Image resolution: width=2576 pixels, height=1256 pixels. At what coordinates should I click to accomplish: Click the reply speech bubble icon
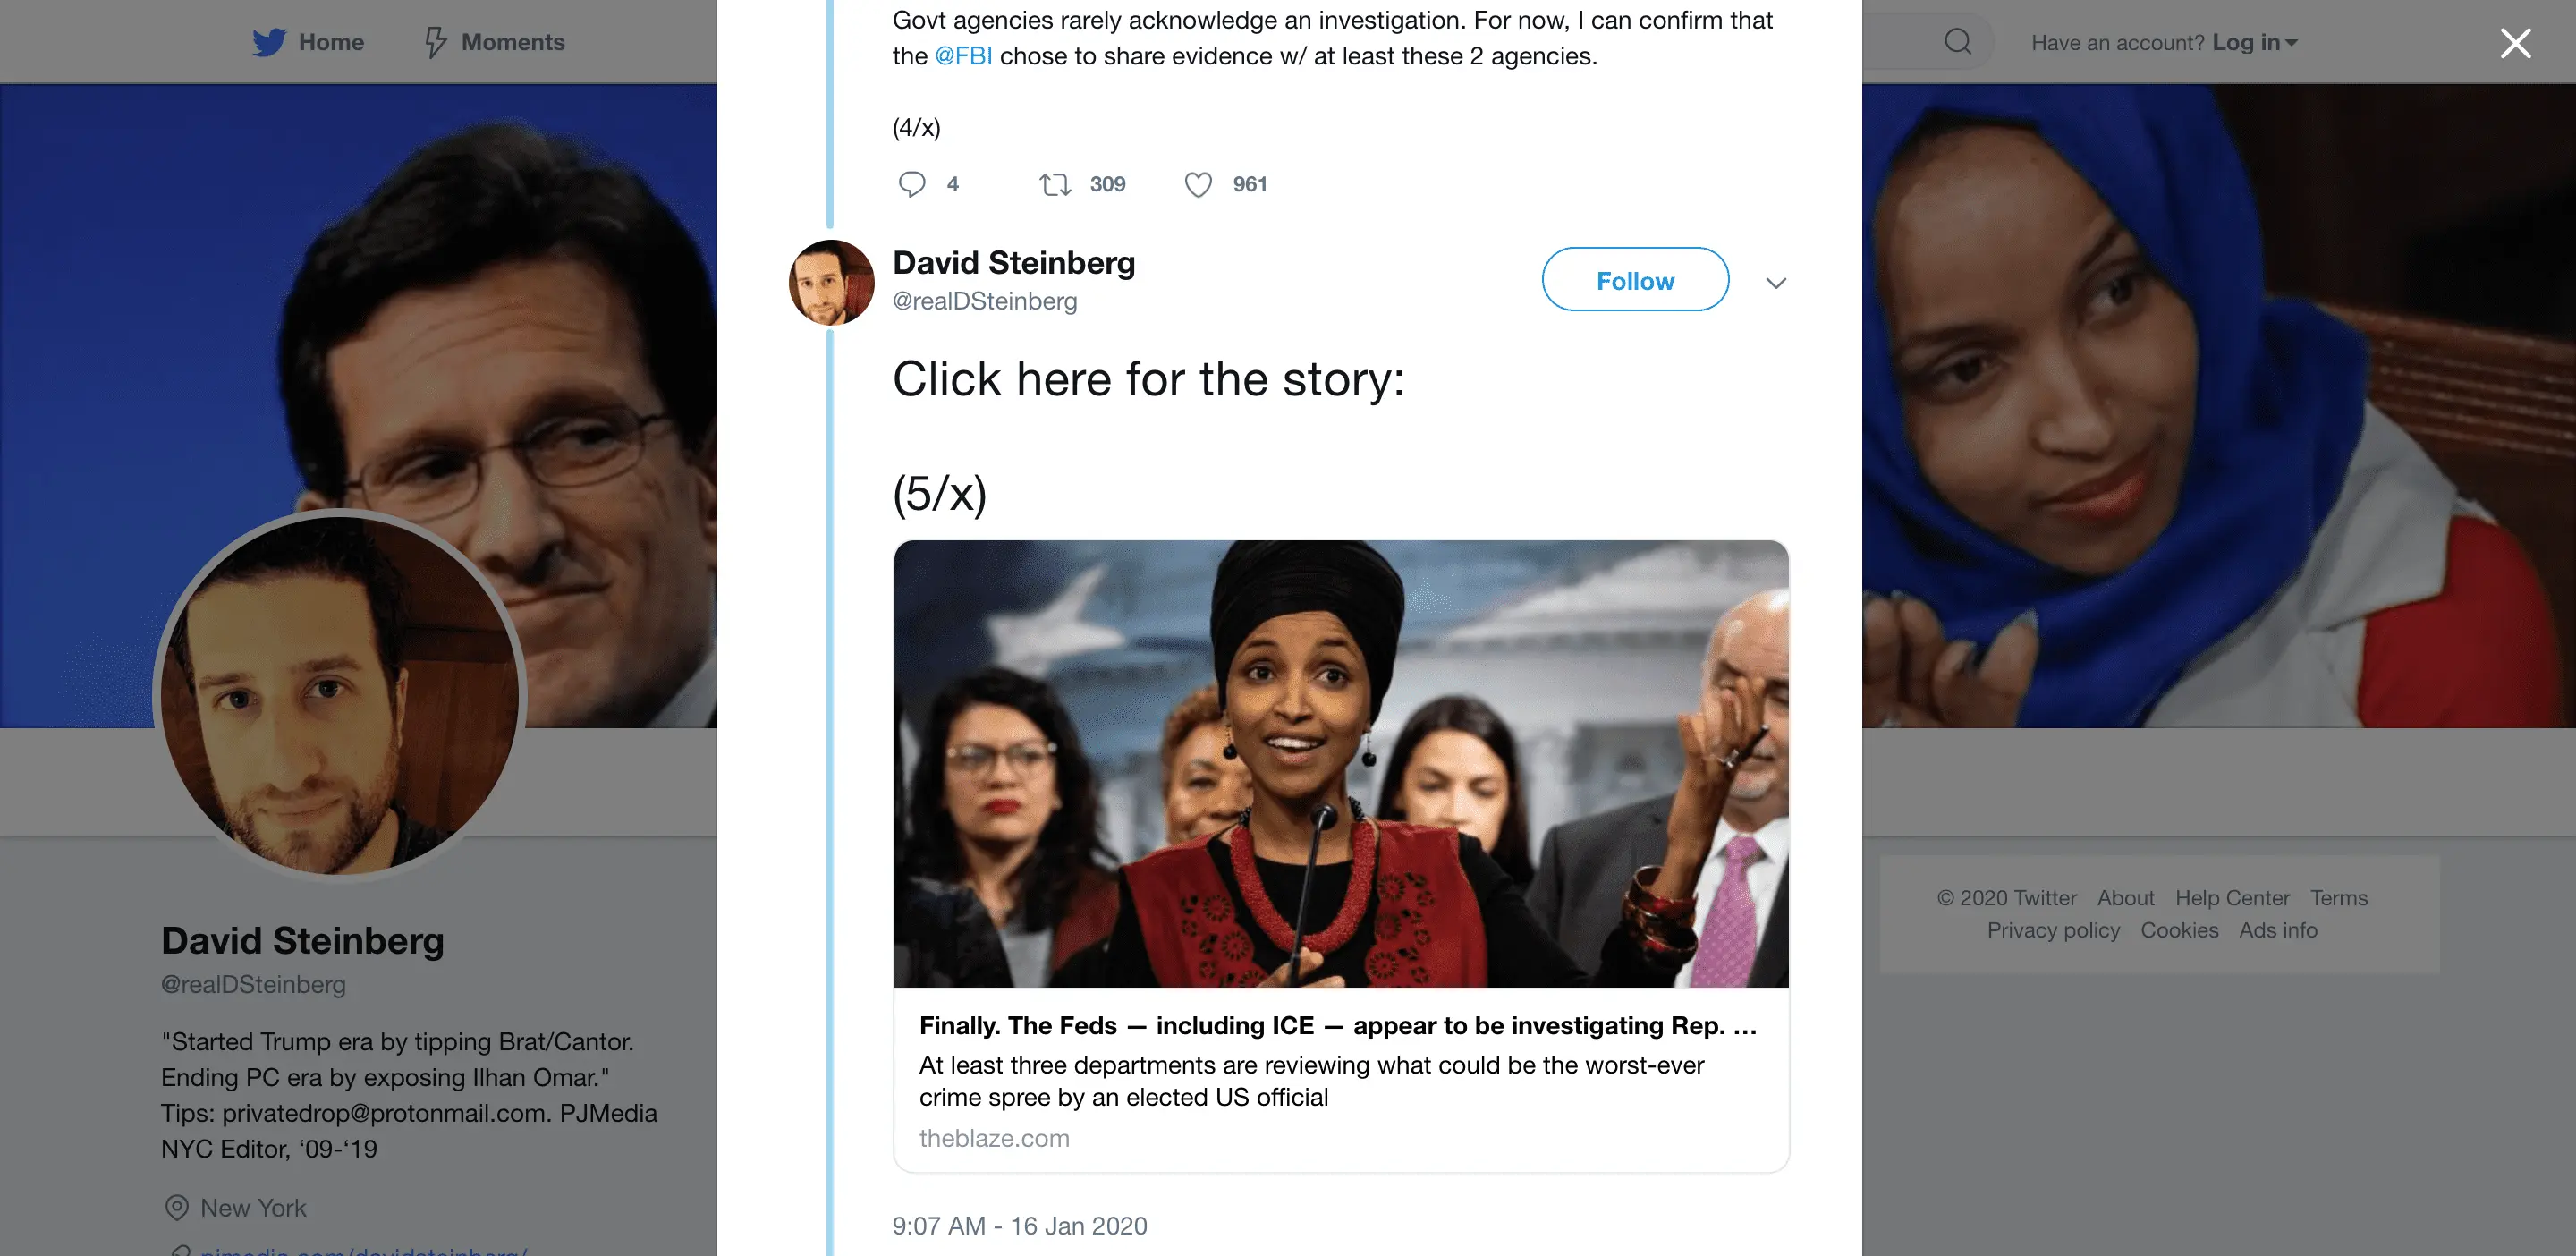click(x=911, y=184)
